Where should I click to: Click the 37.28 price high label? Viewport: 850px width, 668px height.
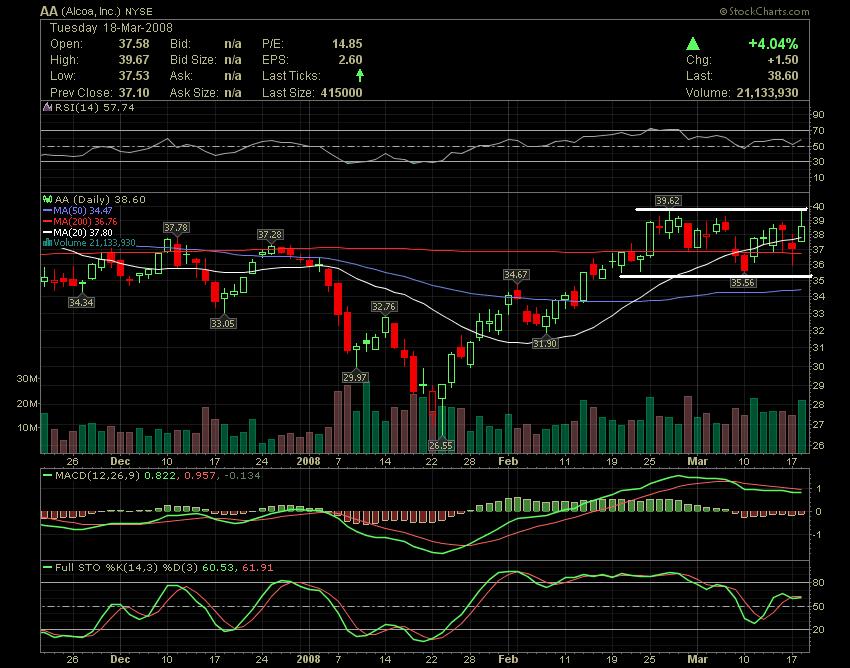pyautogui.click(x=270, y=235)
